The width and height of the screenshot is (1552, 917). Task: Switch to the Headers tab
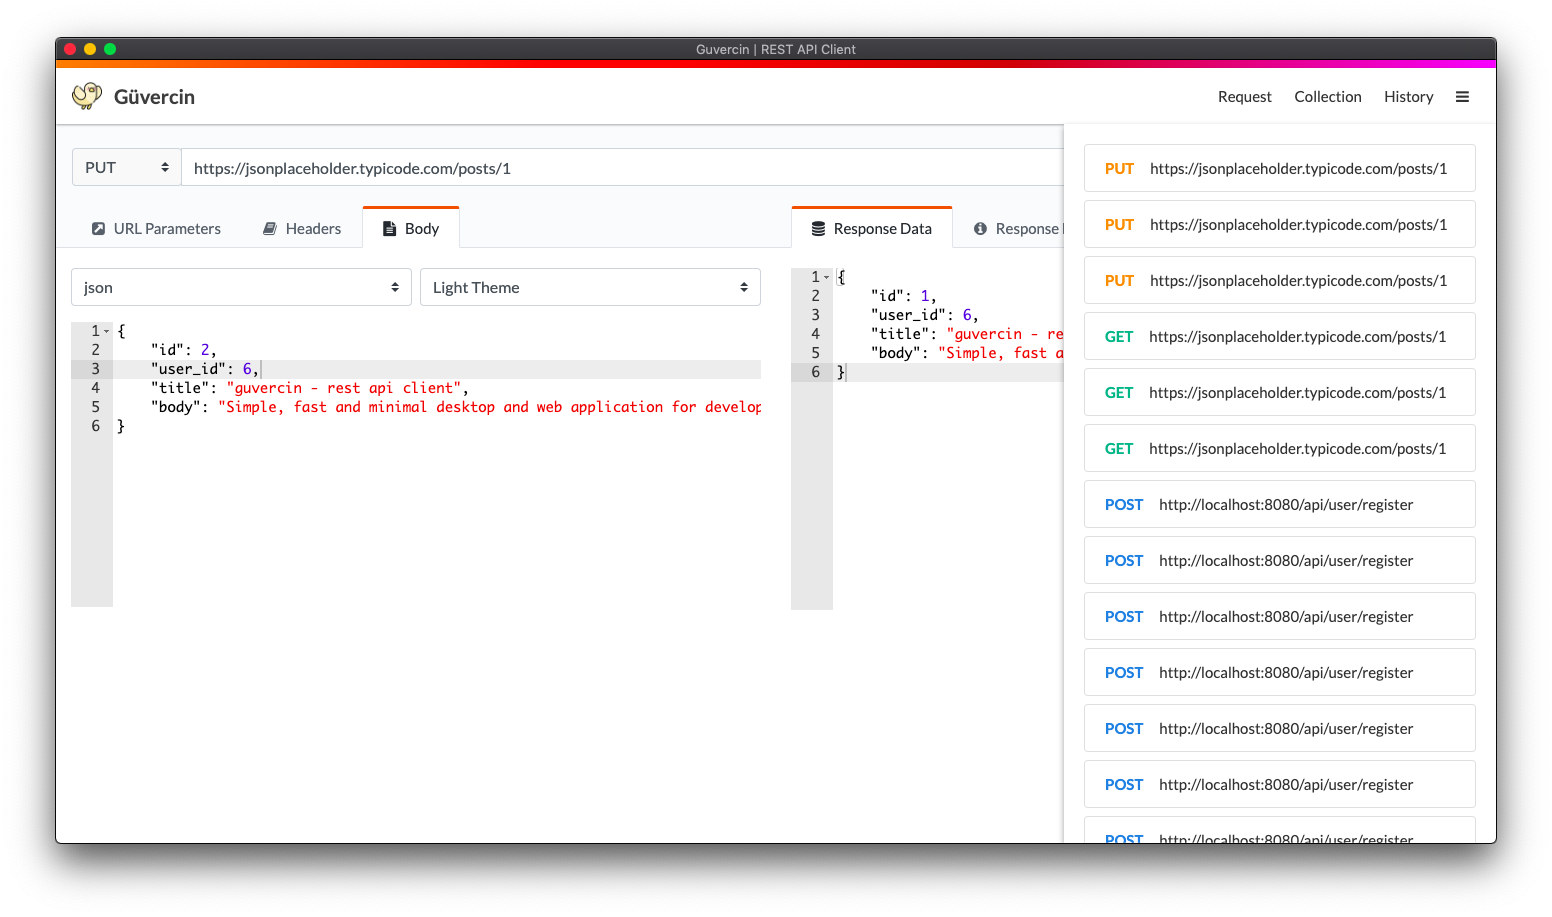pyautogui.click(x=302, y=229)
